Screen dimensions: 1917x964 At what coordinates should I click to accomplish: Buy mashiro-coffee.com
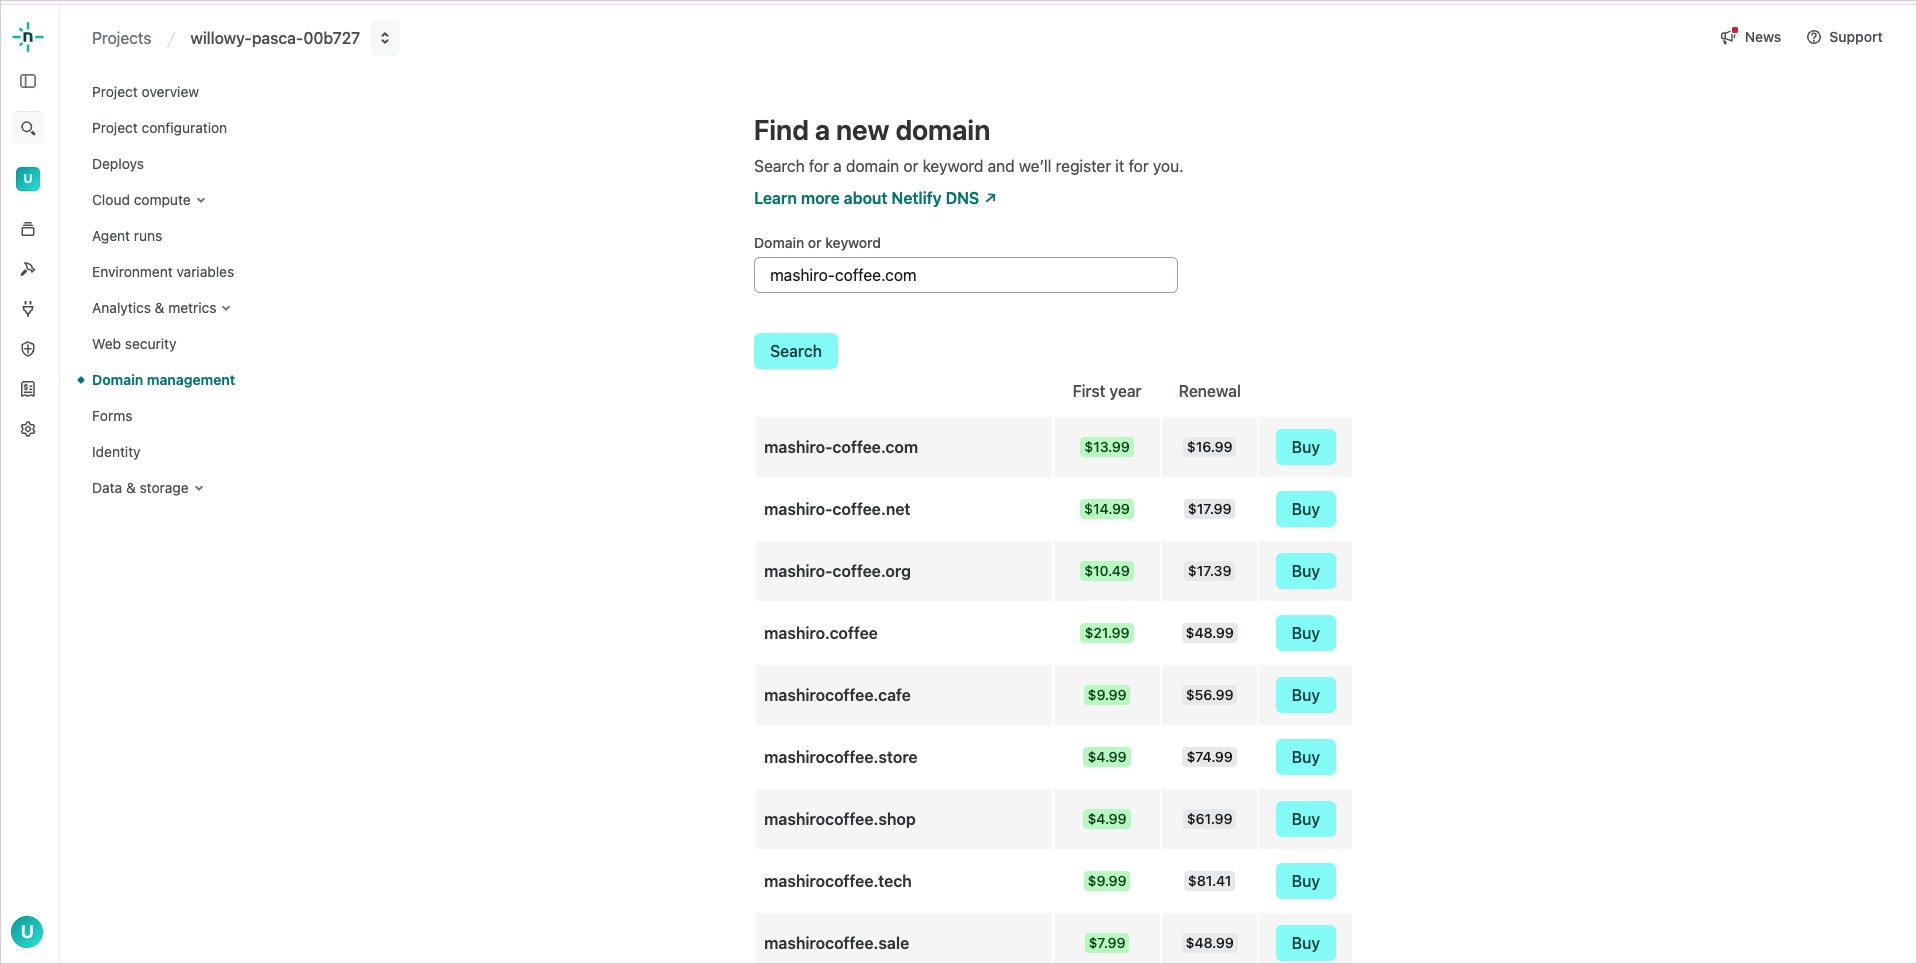pos(1305,447)
